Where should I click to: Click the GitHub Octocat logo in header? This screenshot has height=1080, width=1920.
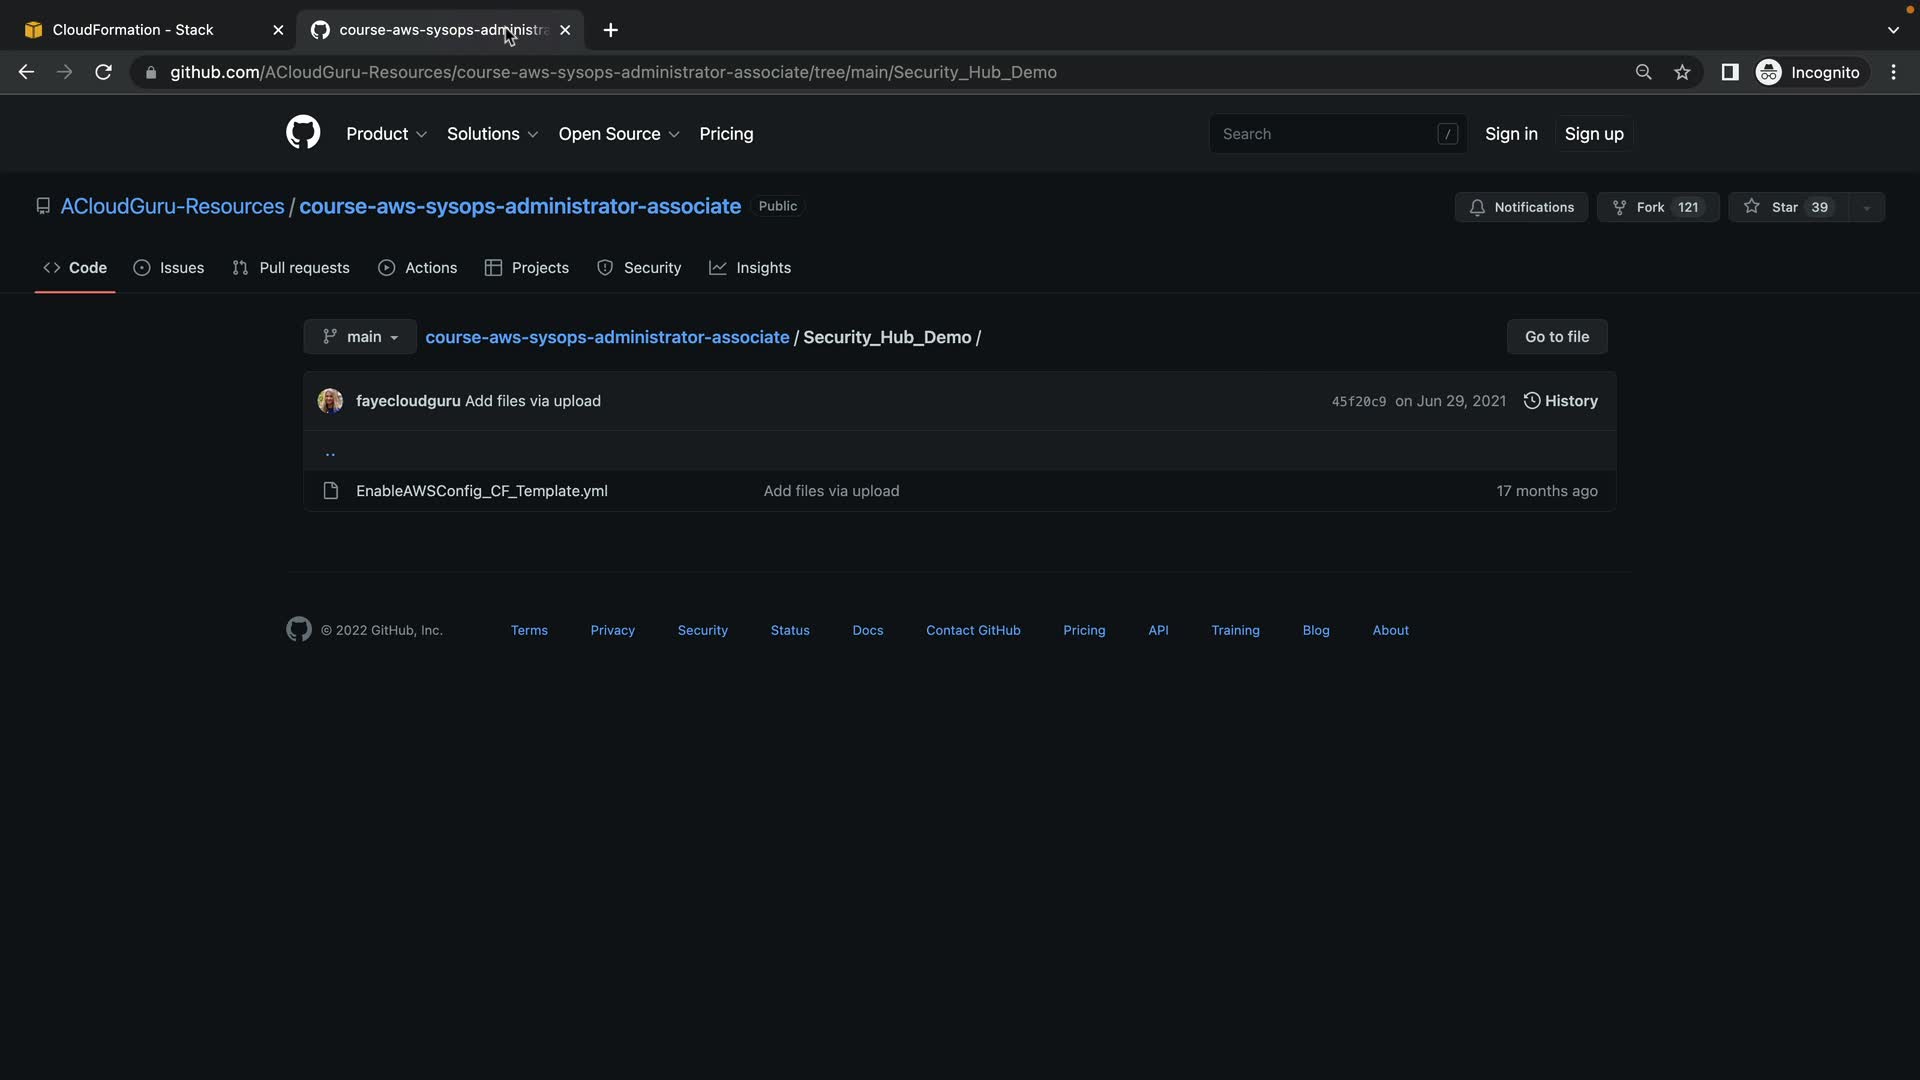point(303,133)
